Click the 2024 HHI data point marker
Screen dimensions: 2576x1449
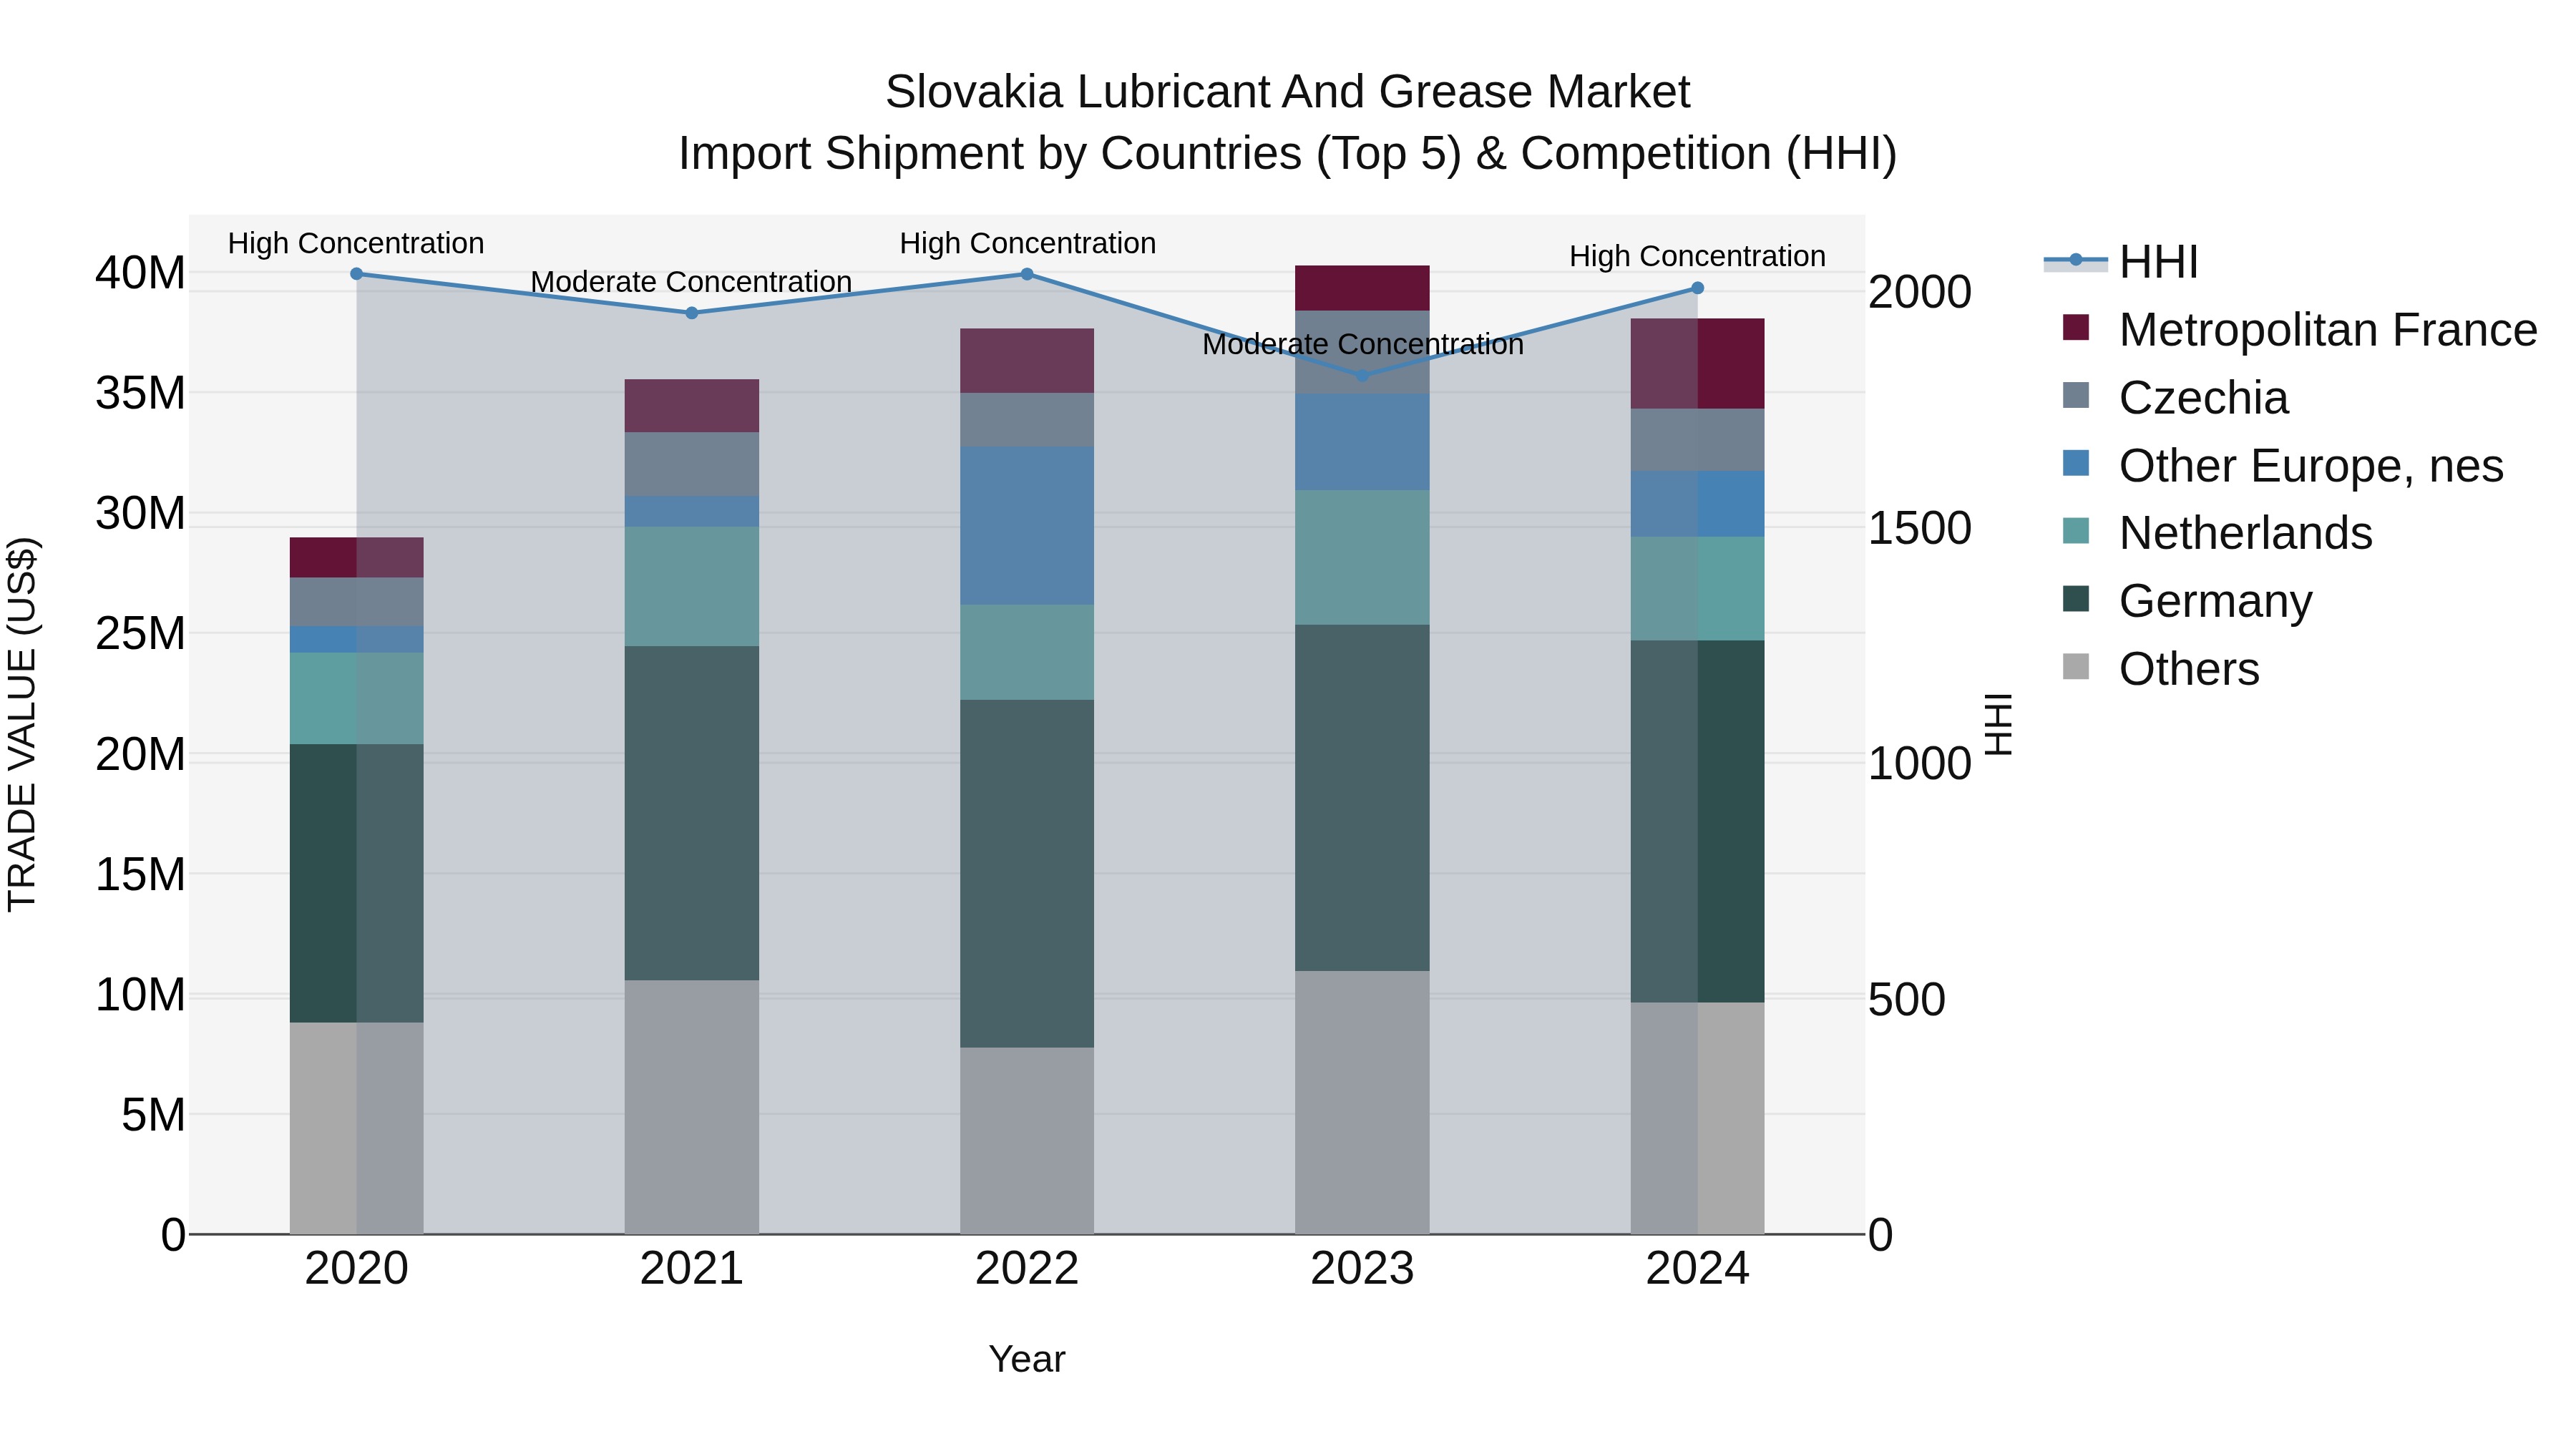pyautogui.click(x=1697, y=288)
